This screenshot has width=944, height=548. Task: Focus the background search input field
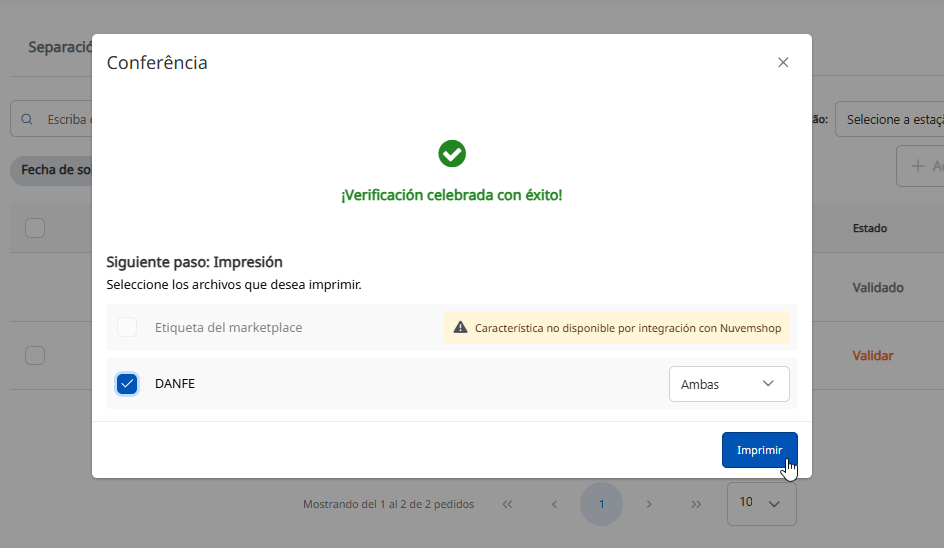[51, 119]
